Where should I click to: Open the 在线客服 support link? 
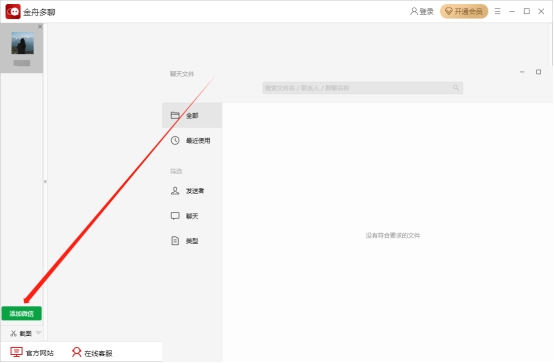pyautogui.click(x=98, y=353)
